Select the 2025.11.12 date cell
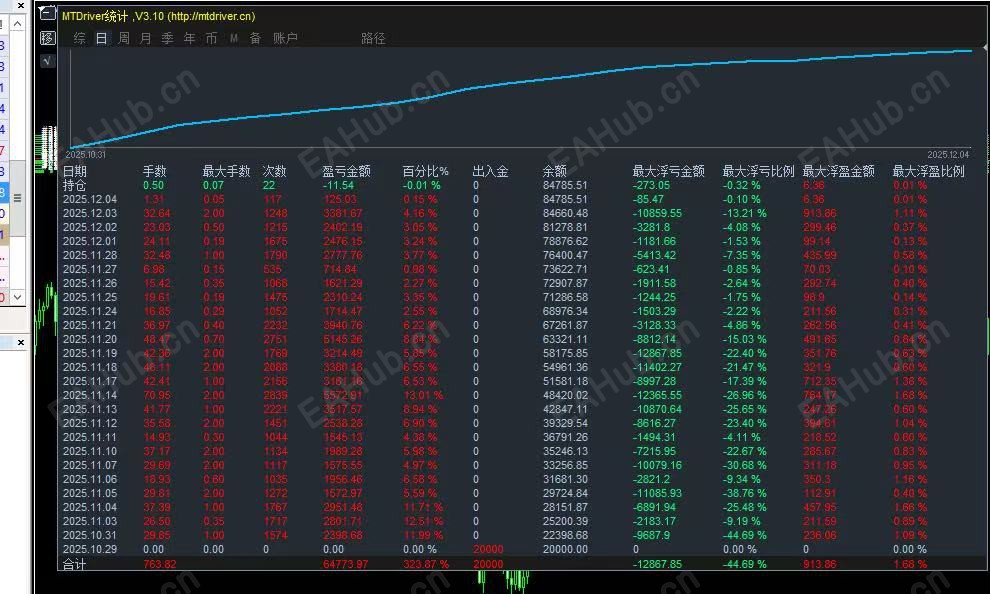The image size is (990, 594). [x=90, y=423]
